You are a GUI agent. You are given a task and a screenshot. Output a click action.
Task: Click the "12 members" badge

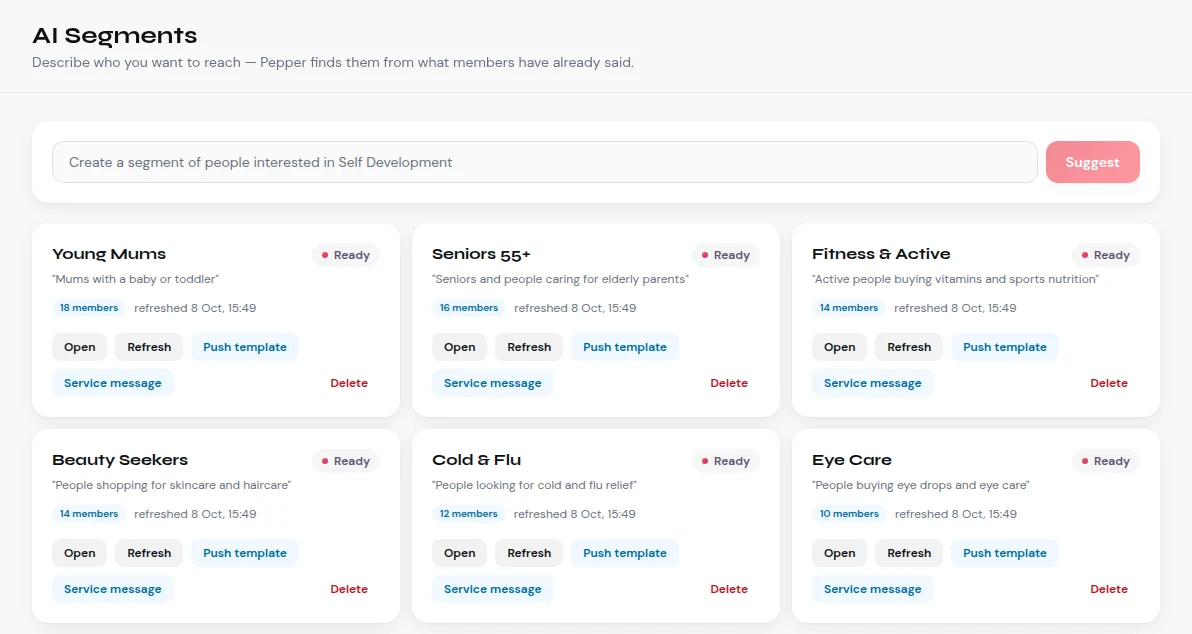469,514
